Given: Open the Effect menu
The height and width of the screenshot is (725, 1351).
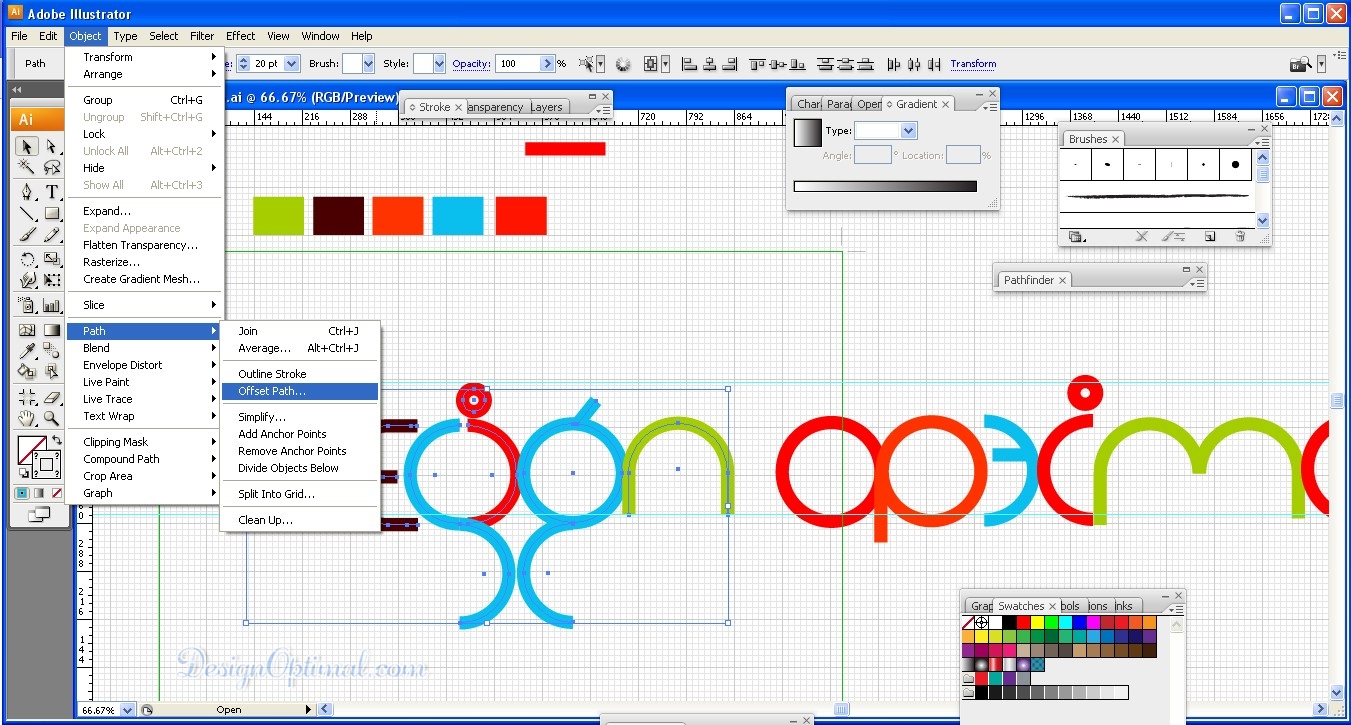Looking at the screenshot, I should [240, 36].
